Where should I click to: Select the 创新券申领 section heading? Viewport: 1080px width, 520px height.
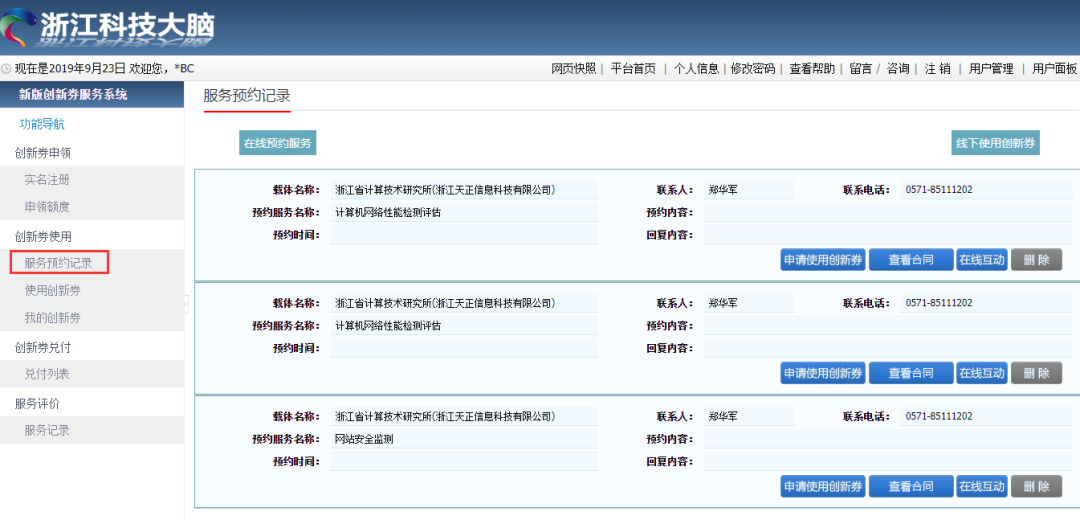(43, 154)
